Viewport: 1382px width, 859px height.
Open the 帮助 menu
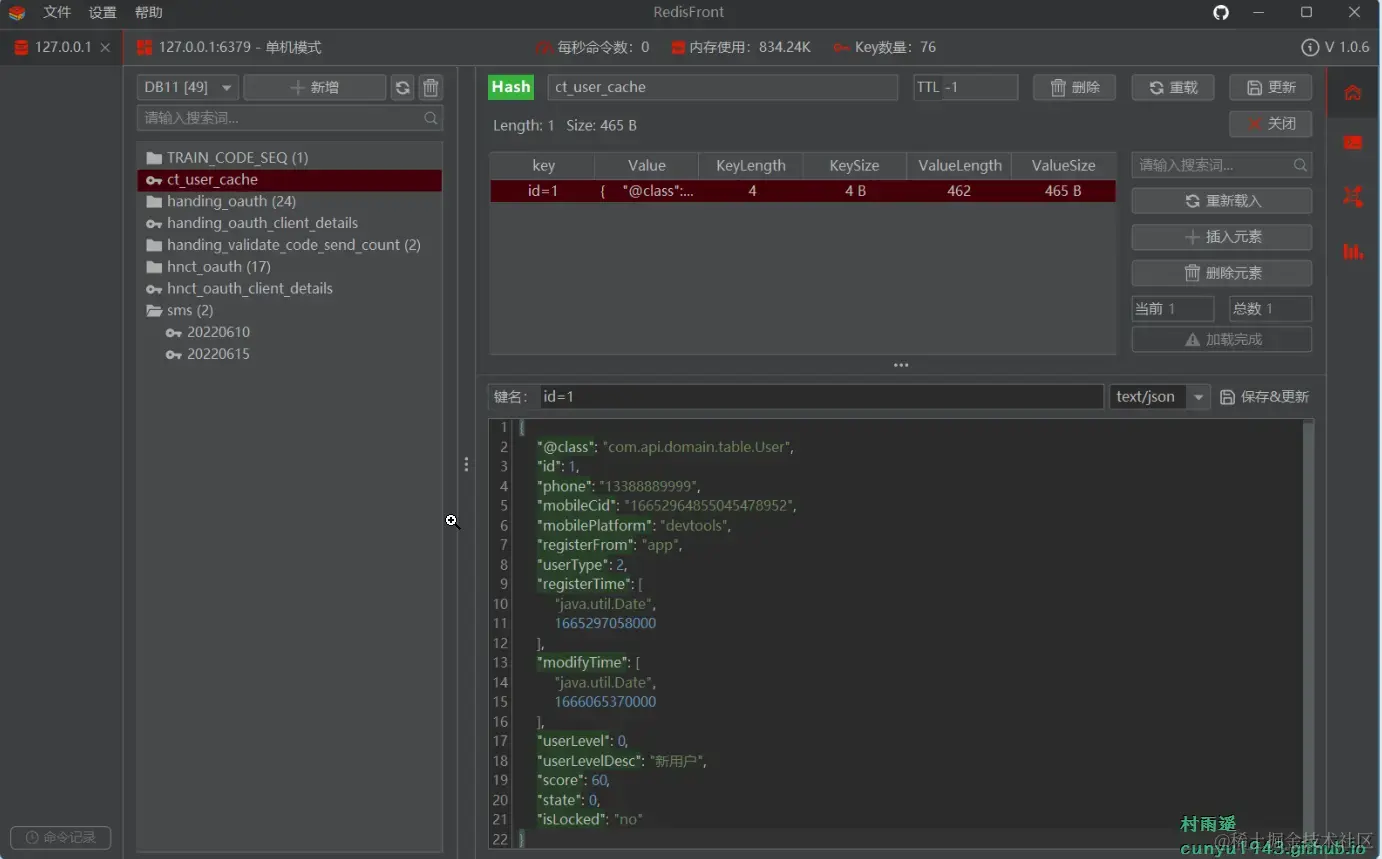click(x=149, y=12)
